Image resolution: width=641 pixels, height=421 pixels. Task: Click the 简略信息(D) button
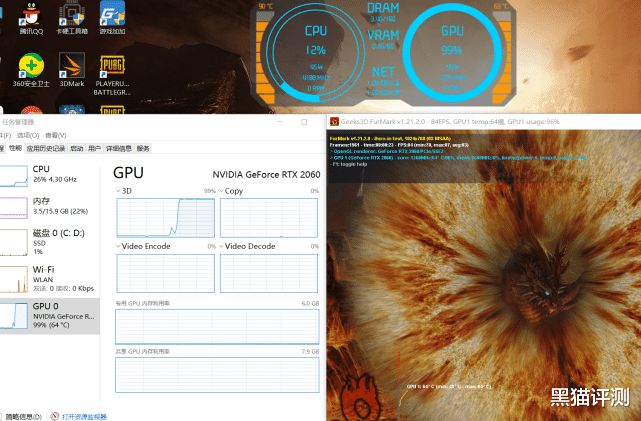tap(22, 417)
